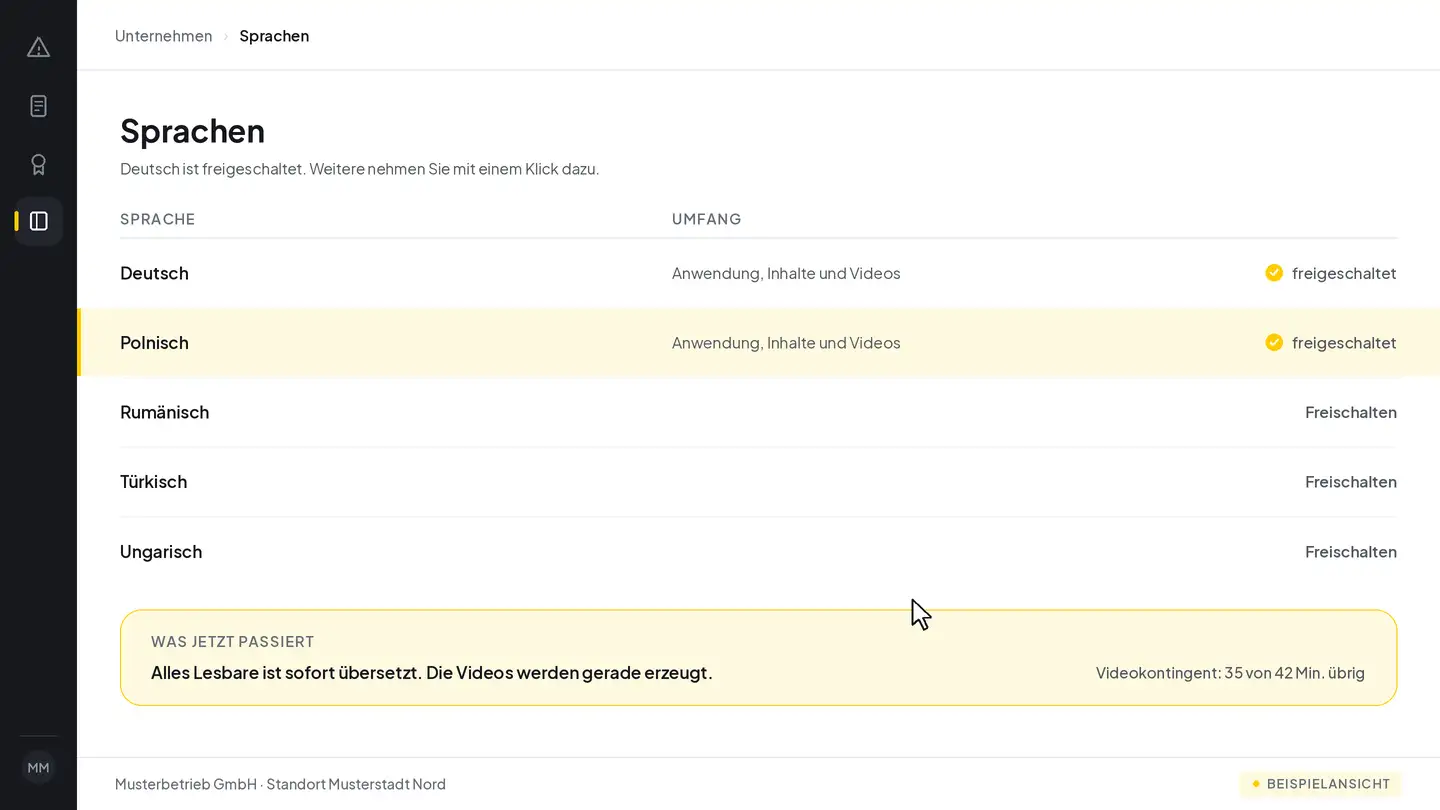Activate Freischalten for Ungarisch

tap(1351, 552)
